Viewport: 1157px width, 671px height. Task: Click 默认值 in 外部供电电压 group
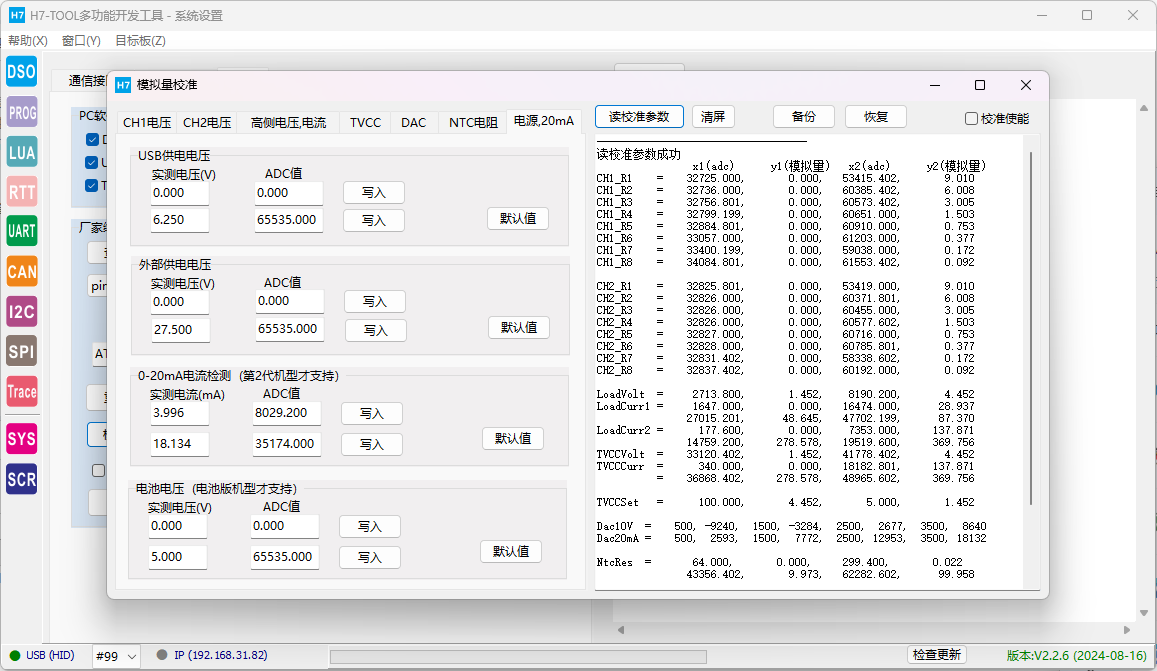(x=519, y=328)
